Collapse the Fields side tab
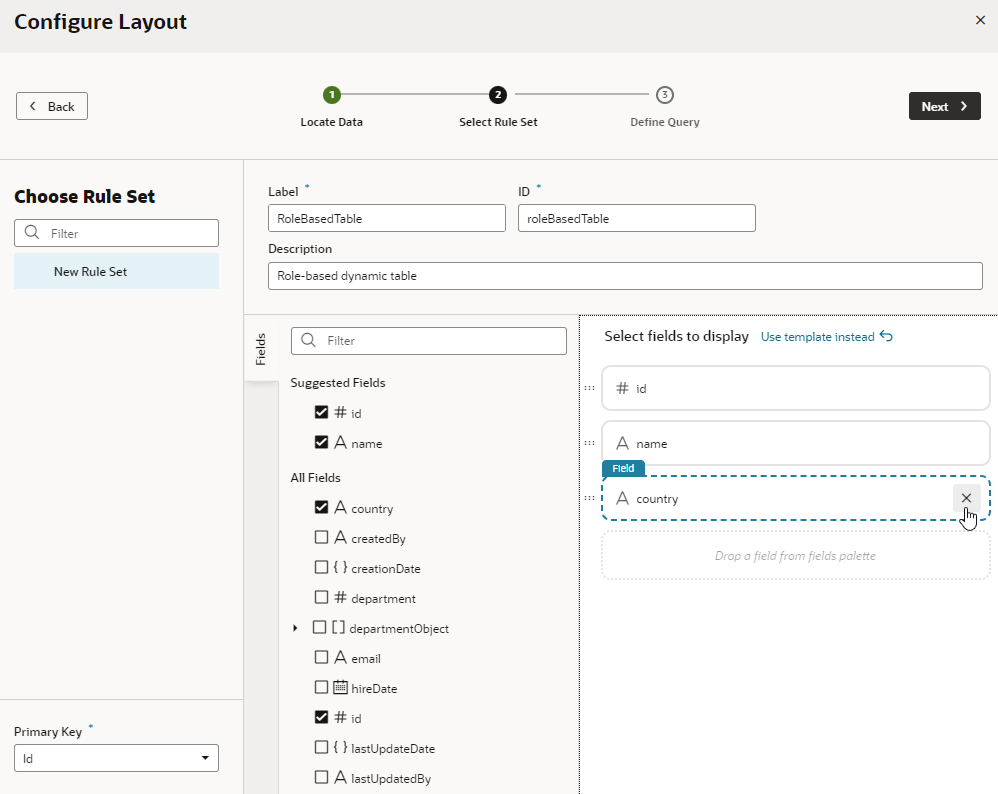The width and height of the screenshot is (998, 794). click(261, 348)
